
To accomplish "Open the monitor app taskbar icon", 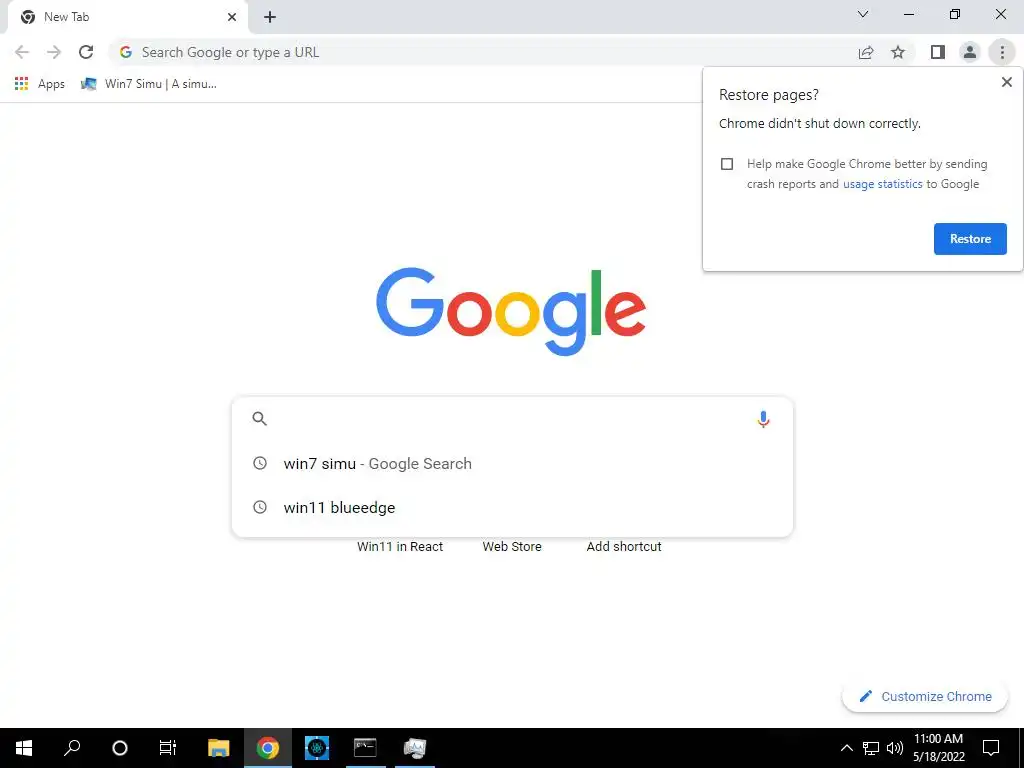I will pos(415,748).
